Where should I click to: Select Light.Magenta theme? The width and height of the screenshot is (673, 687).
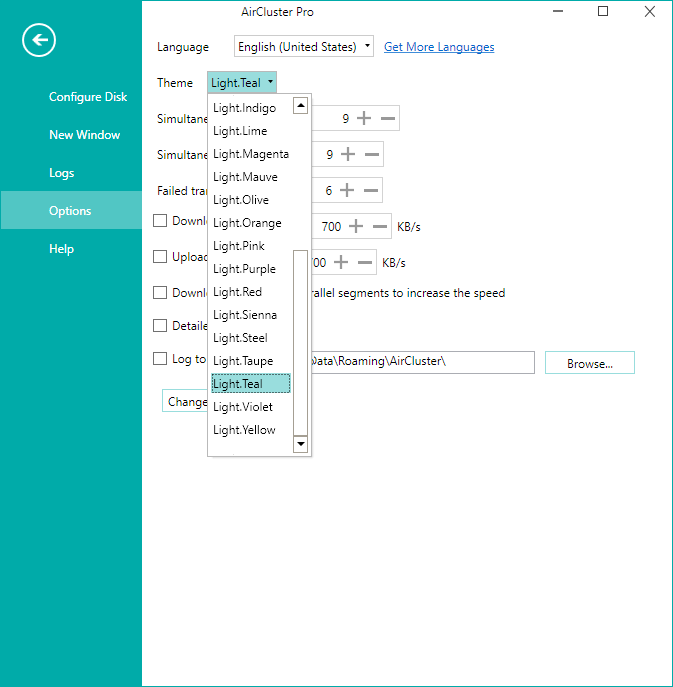click(x=251, y=154)
